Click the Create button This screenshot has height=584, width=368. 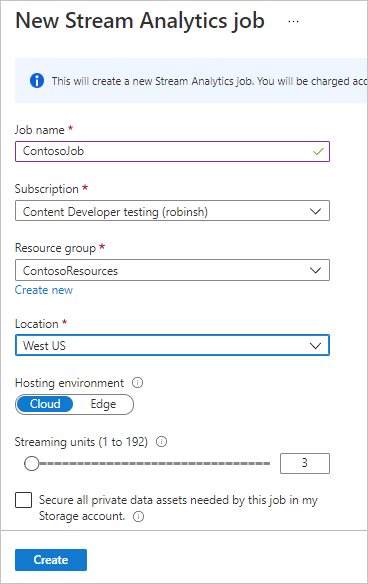51,560
